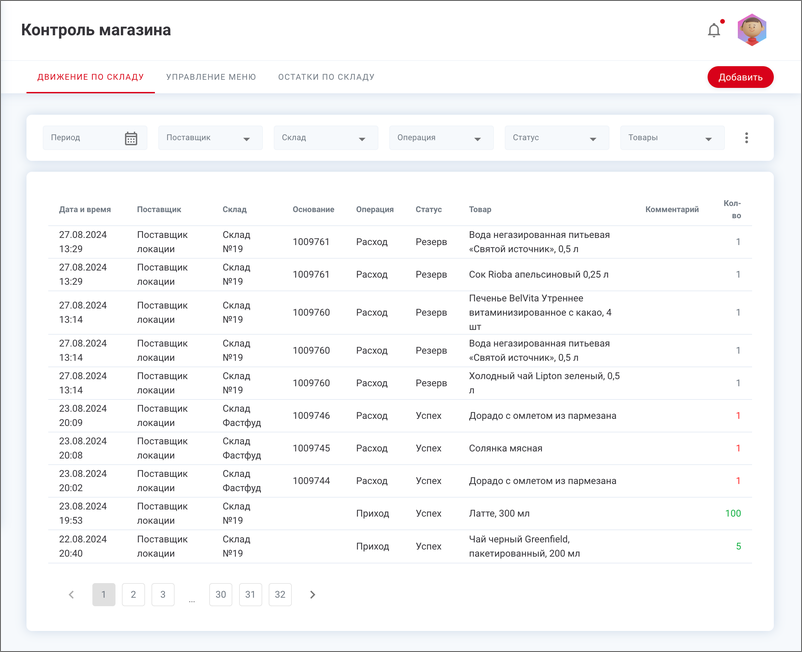Viewport: 802px width, 652px height.
Task: Open the notifications bell
Action: [714, 30]
